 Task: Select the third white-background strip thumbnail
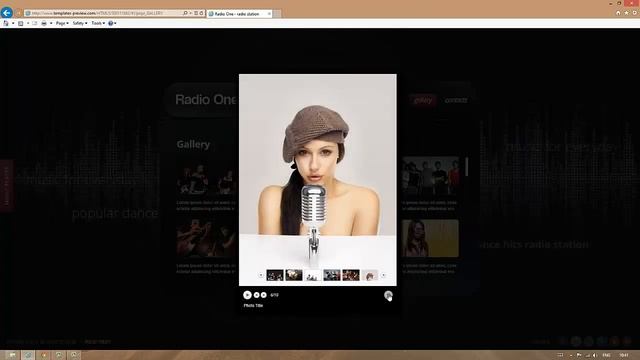(x=313, y=275)
